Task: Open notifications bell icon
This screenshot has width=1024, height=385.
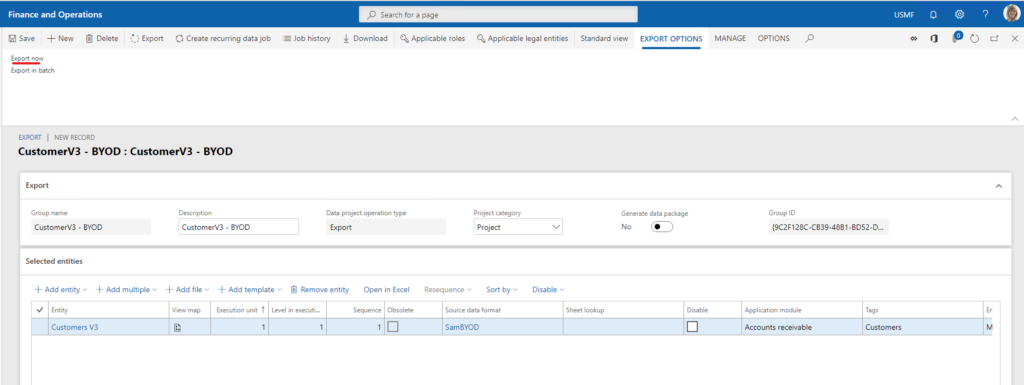Action: [x=933, y=14]
